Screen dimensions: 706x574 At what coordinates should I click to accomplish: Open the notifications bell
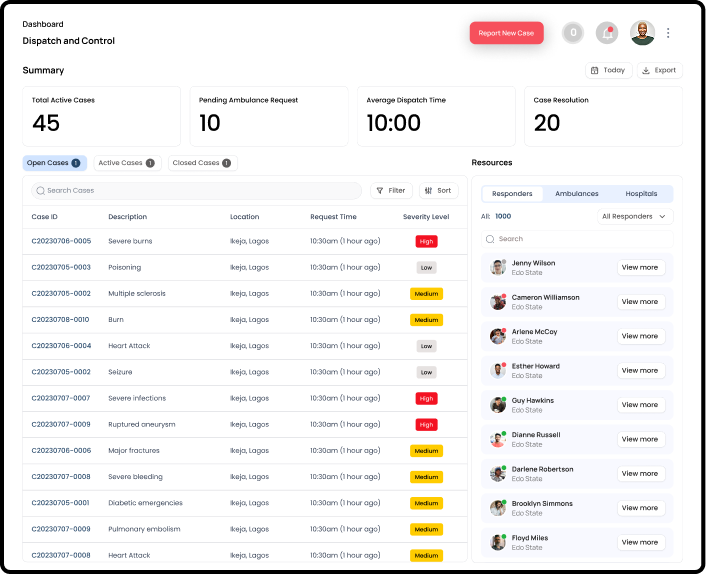point(606,33)
